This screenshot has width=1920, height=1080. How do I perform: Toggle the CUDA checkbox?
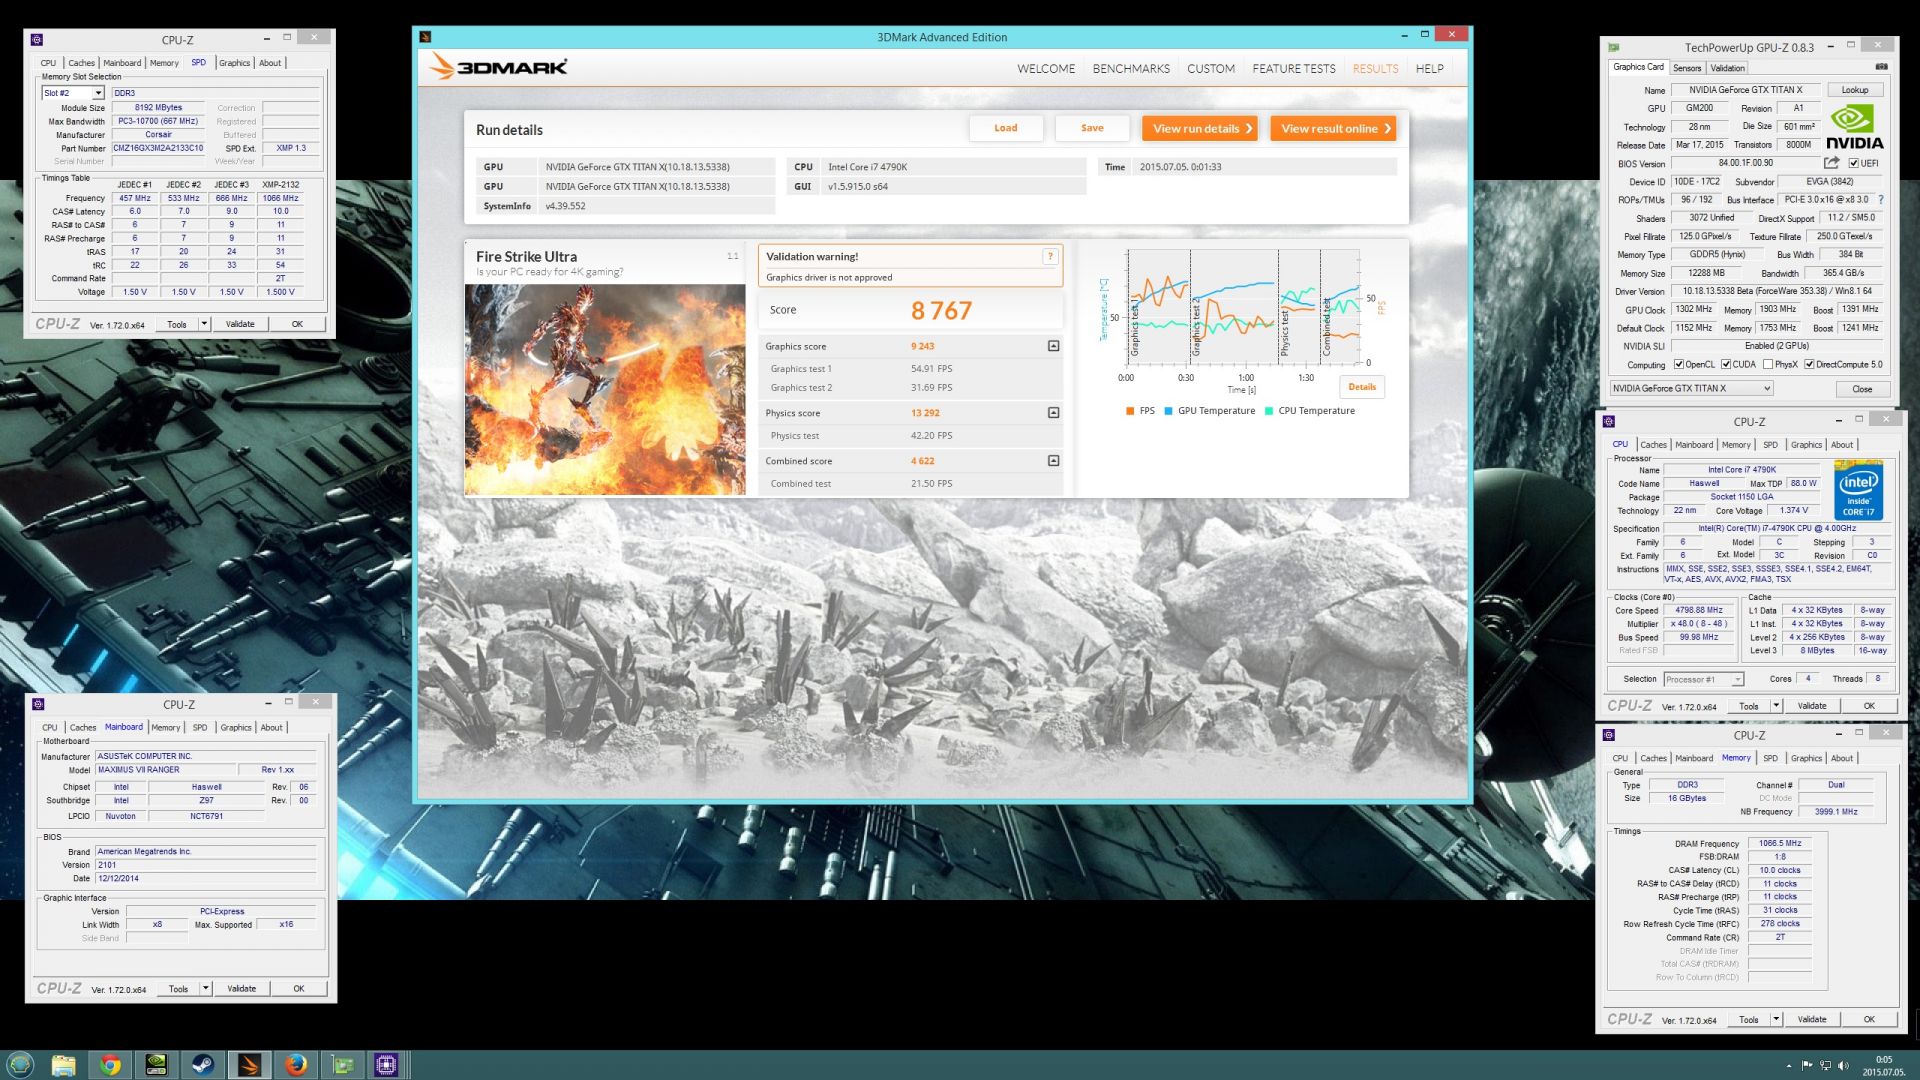[x=1726, y=364]
